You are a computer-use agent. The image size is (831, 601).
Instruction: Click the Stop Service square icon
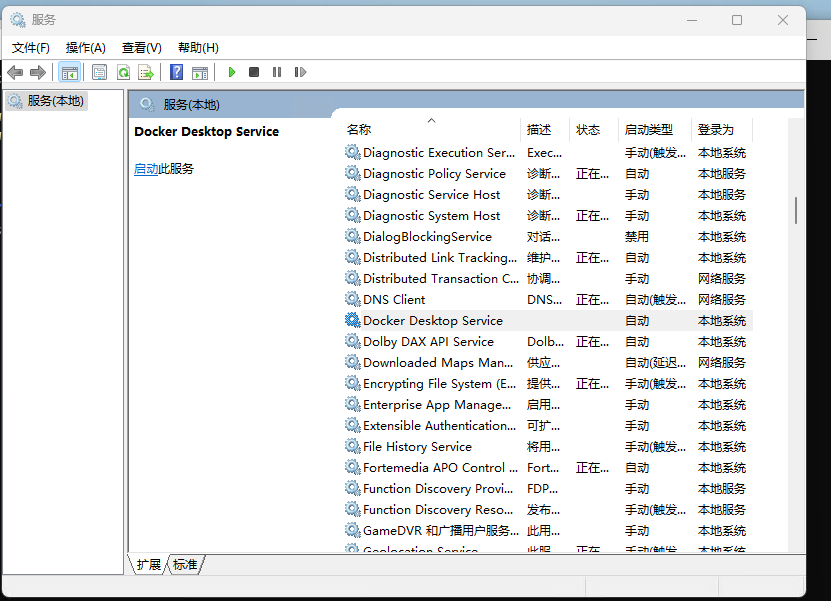(254, 72)
